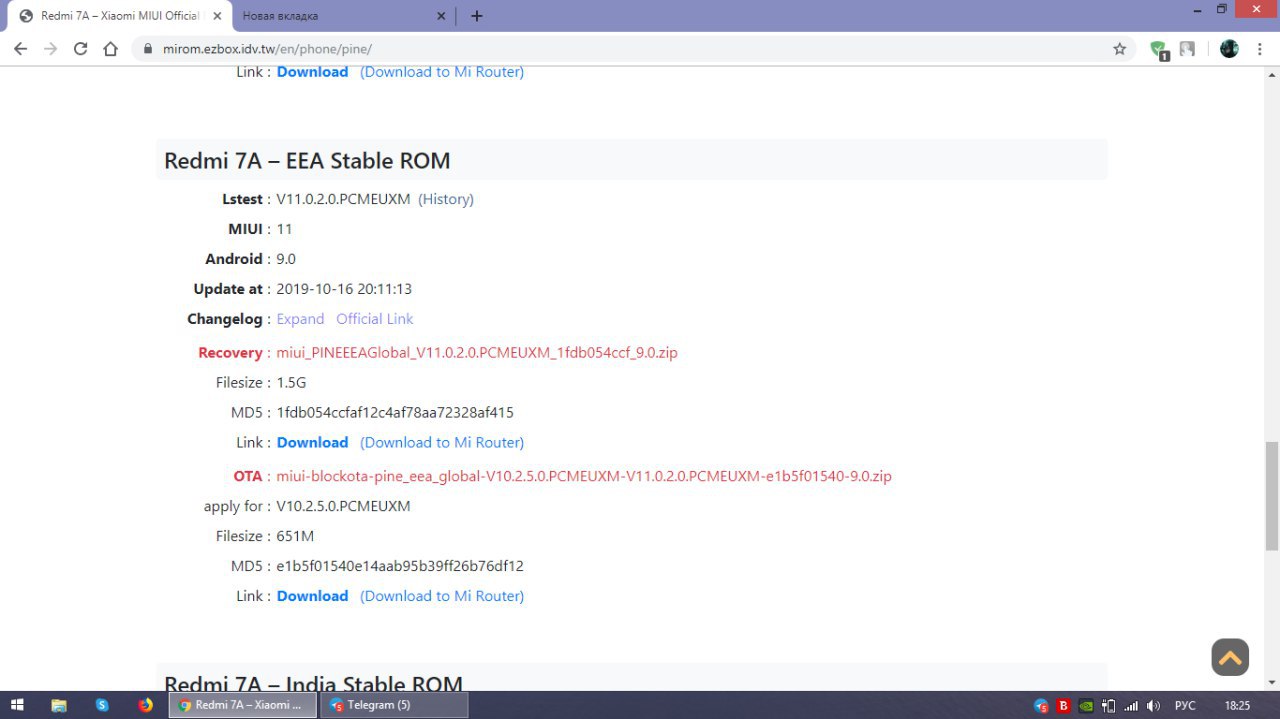Click the update time 2019-10-16 20:11:13
This screenshot has height=719, width=1280.
tap(344, 289)
